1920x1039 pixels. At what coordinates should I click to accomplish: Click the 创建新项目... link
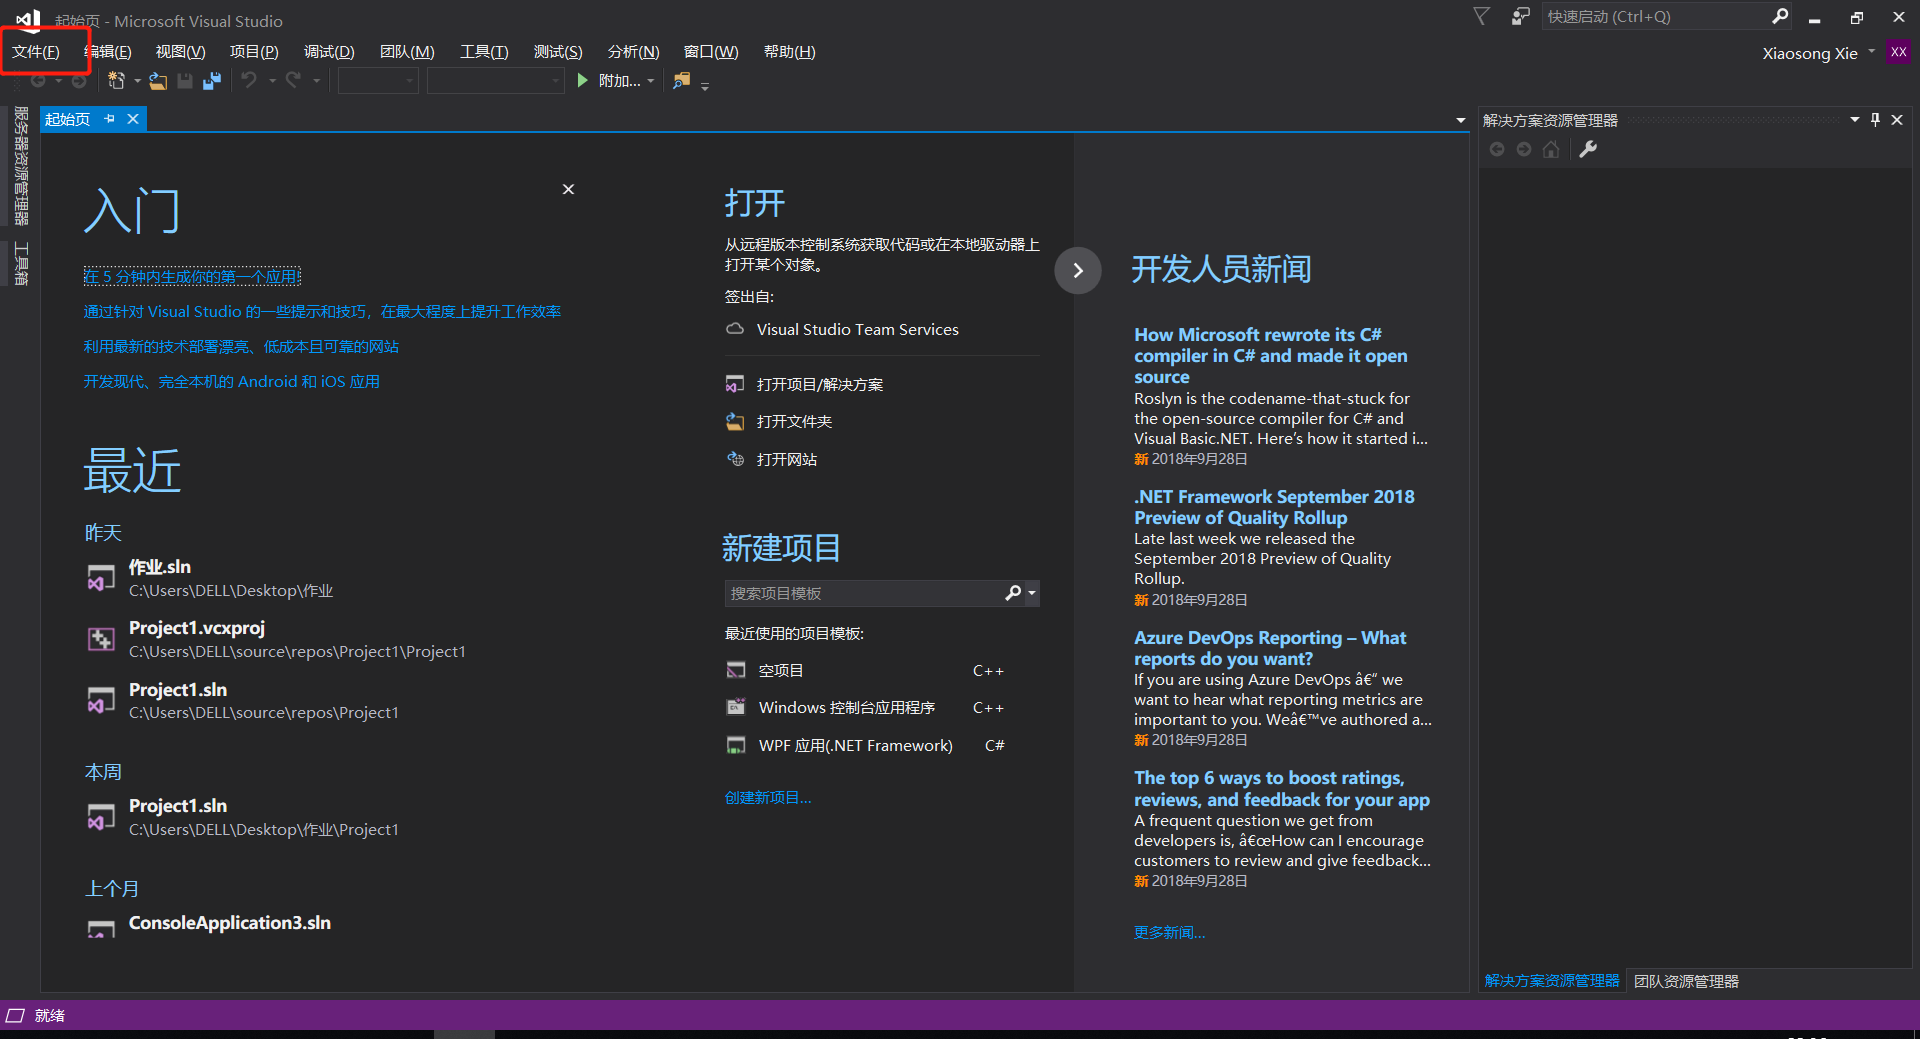click(x=767, y=797)
